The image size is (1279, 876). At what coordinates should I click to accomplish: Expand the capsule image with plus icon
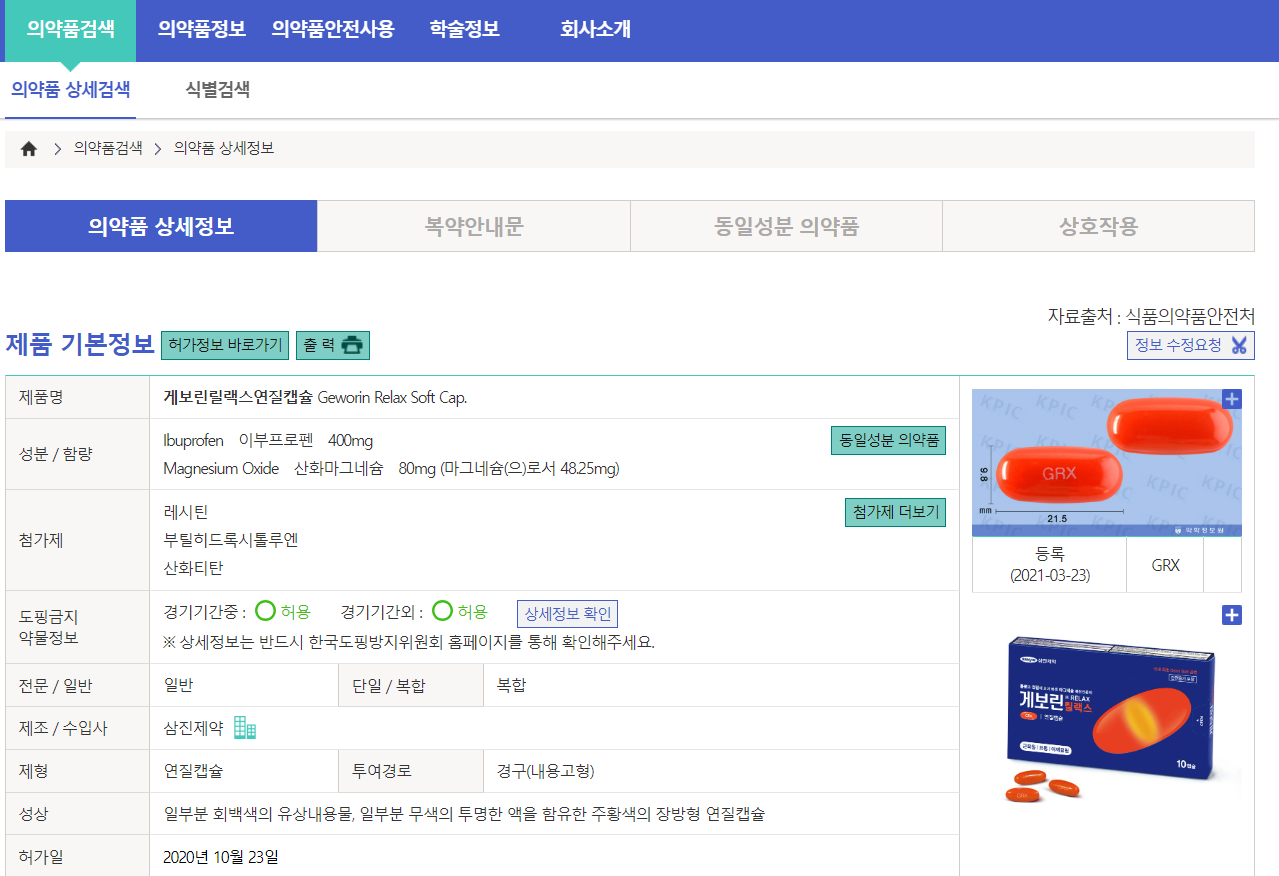(1232, 399)
